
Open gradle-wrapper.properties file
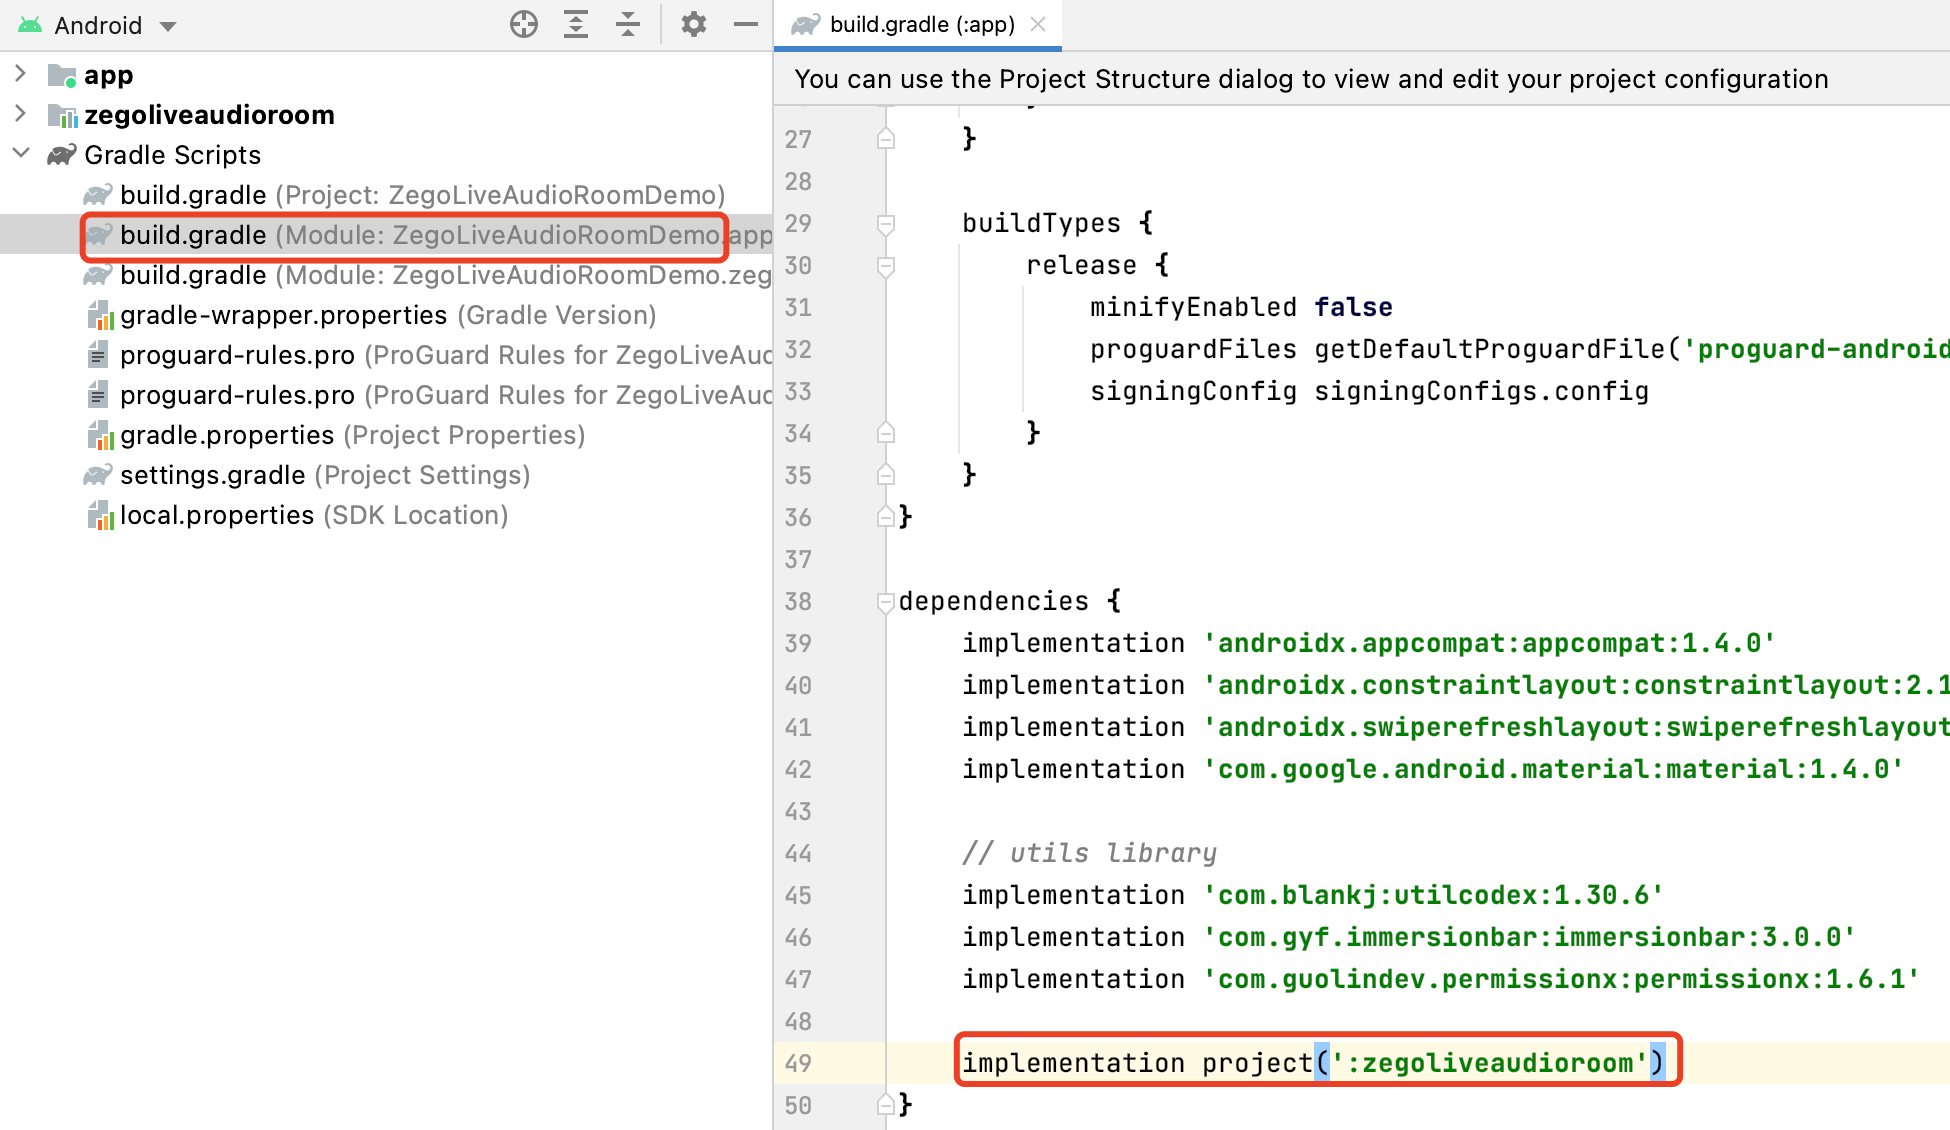pos(283,315)
